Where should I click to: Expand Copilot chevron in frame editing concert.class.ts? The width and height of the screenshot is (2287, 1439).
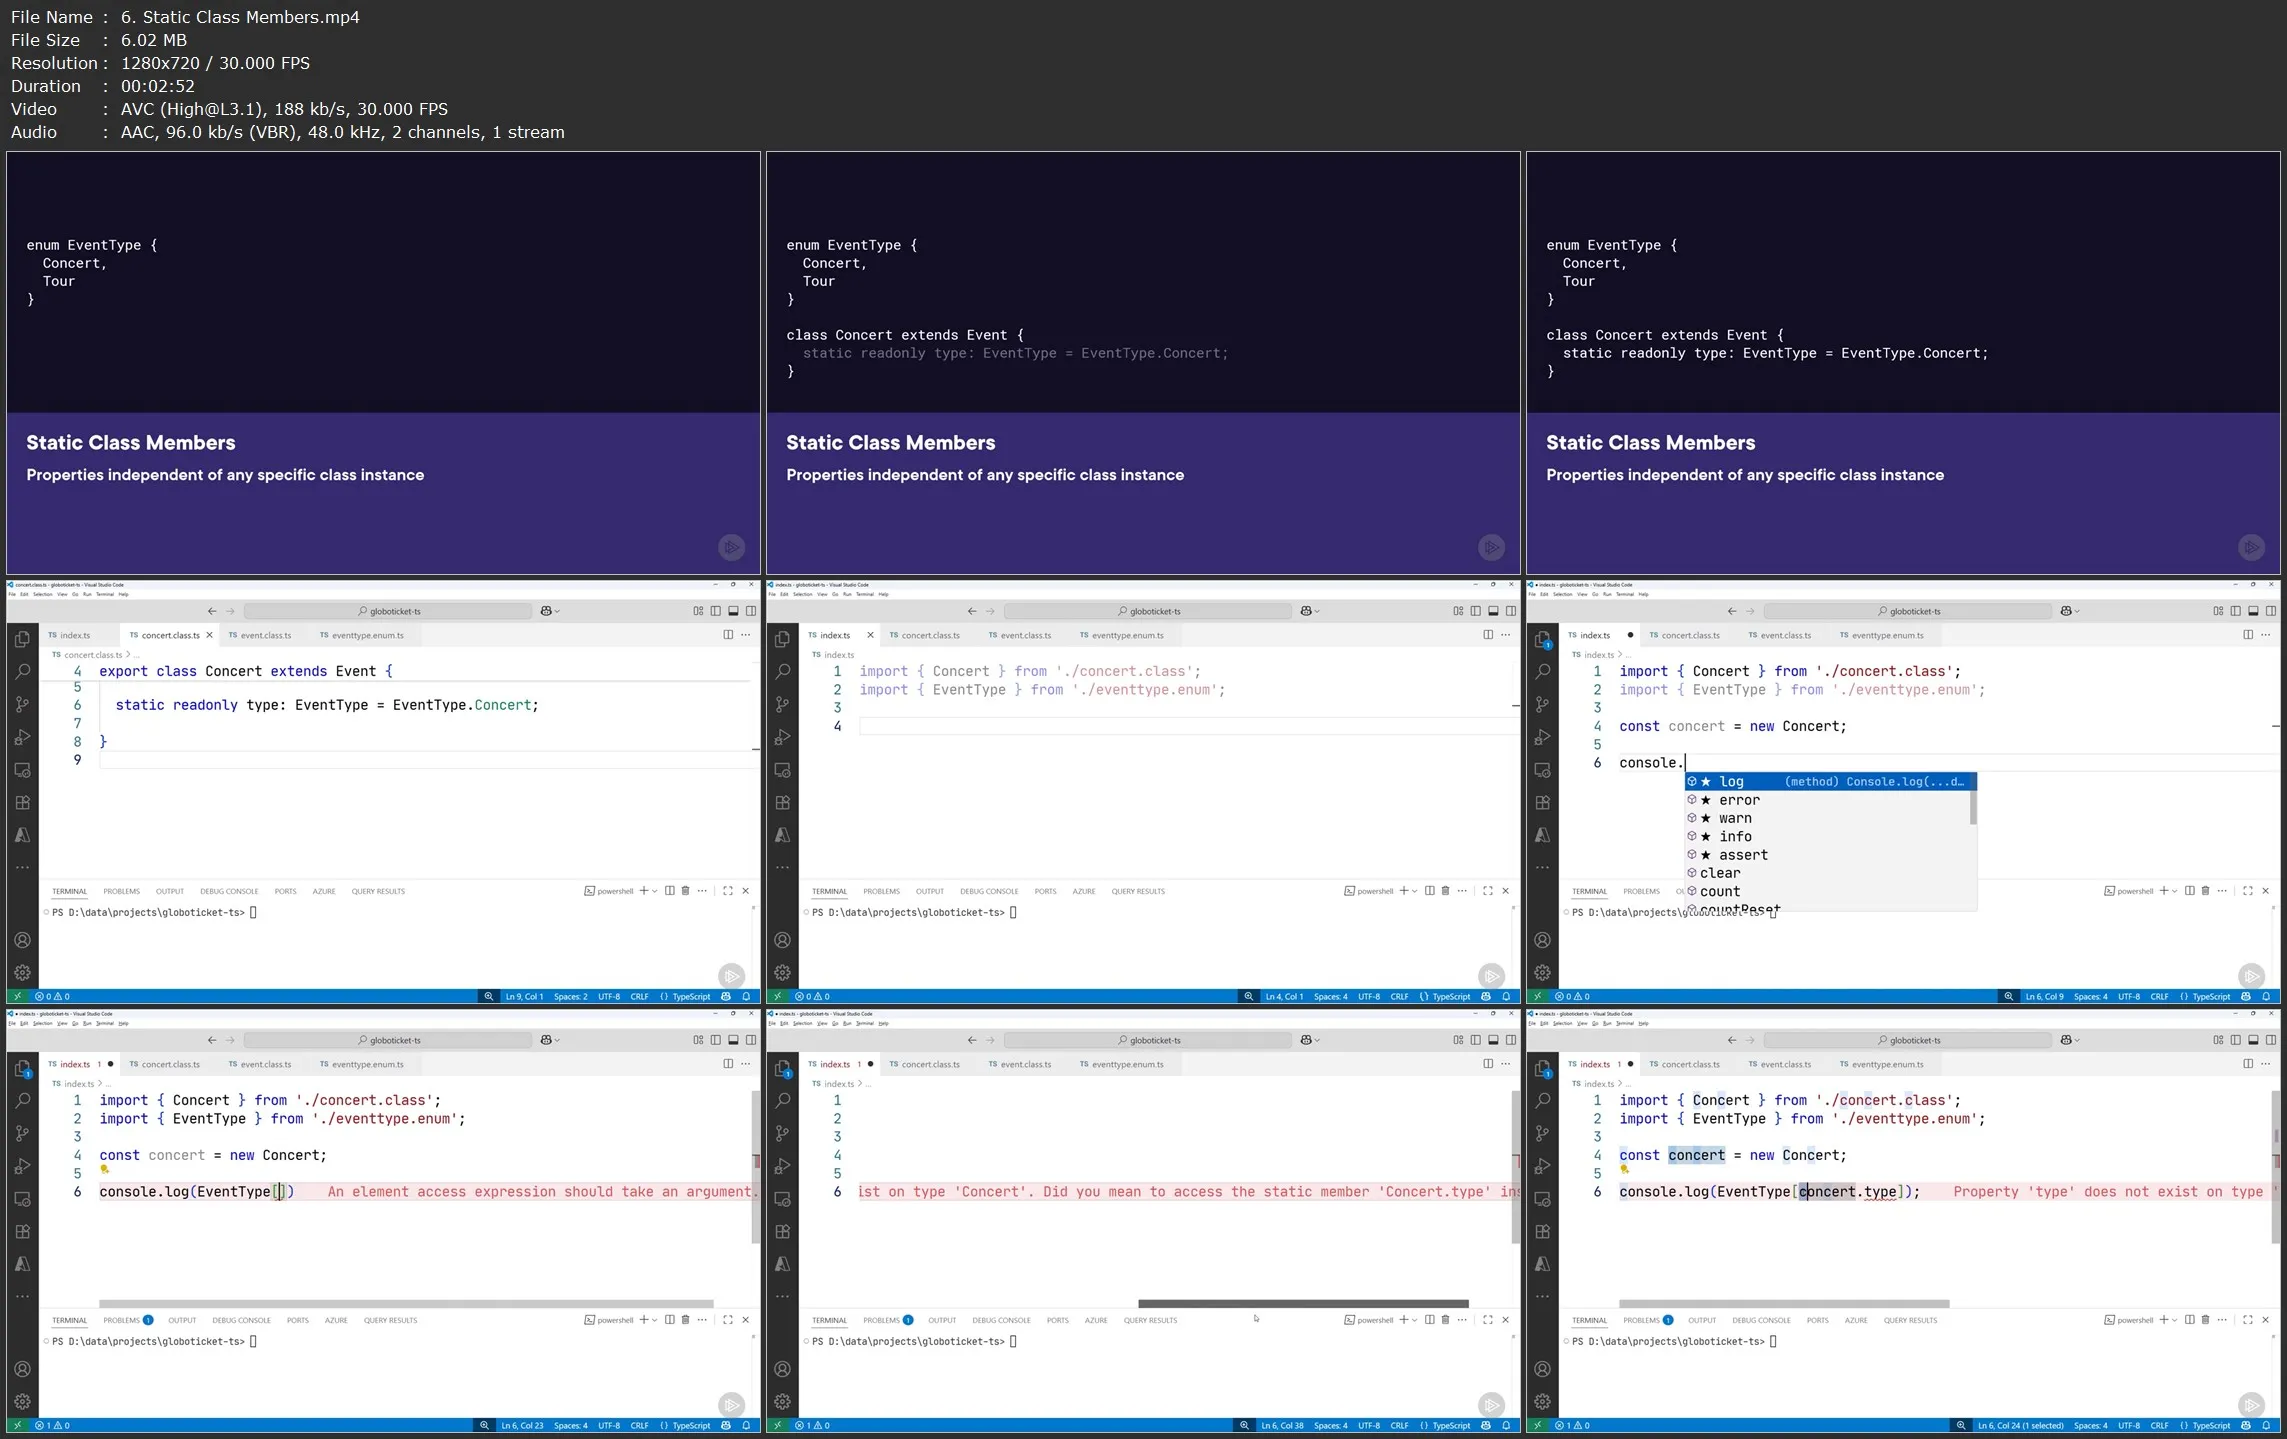pyautogui.click(x=558, y=611)
